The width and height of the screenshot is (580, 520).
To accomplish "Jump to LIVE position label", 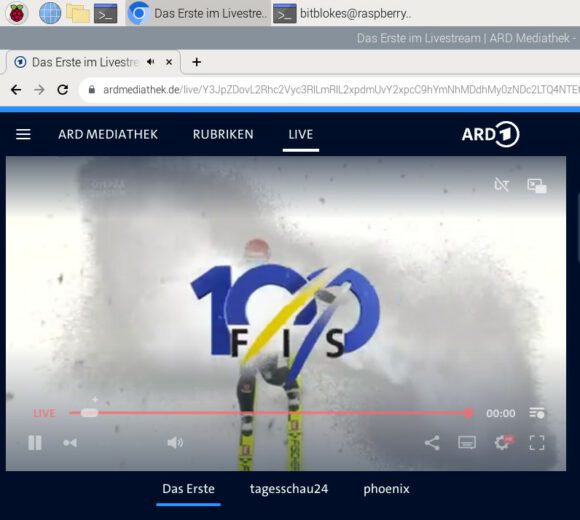I will pyautogui.click(x=44, y=413).
